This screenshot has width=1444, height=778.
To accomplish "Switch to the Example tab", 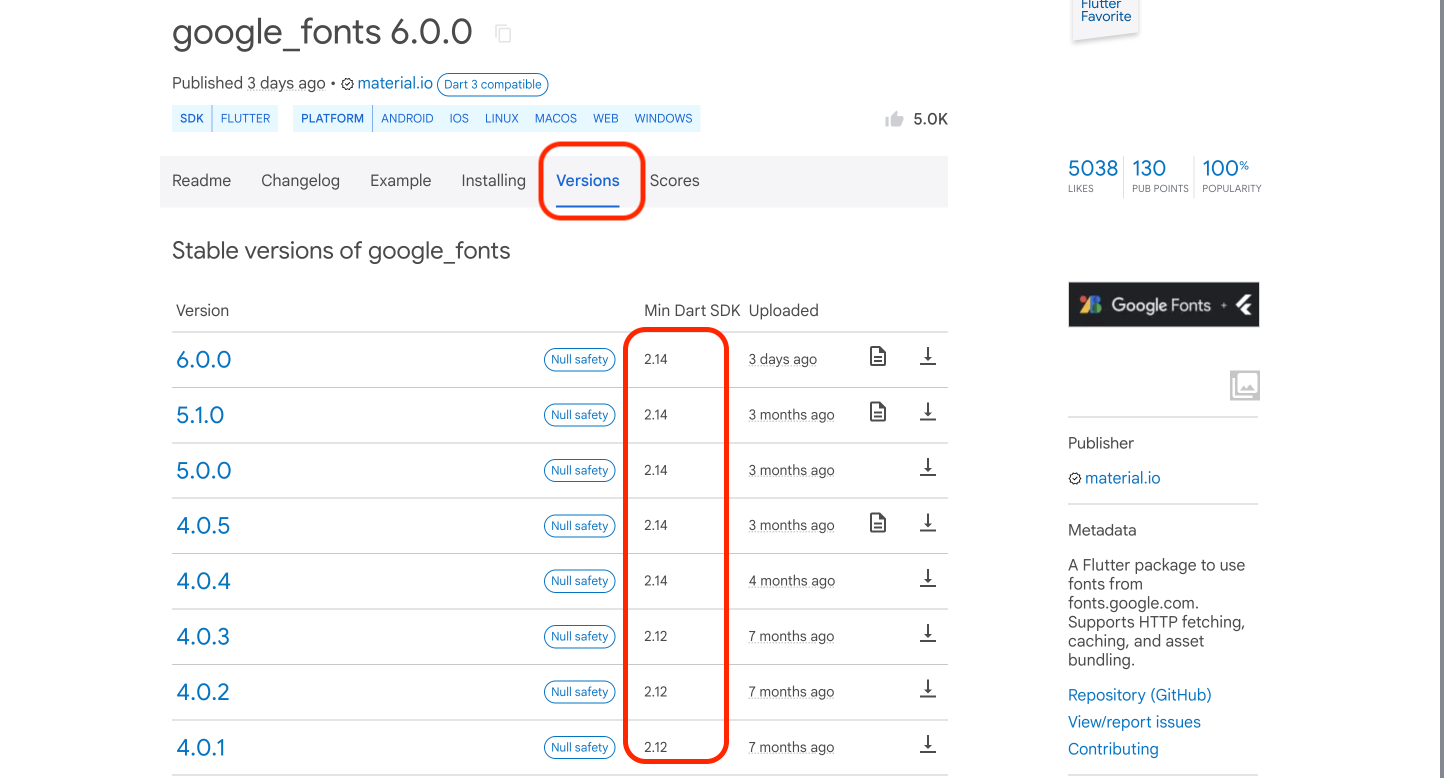I will tap(400, 181).
